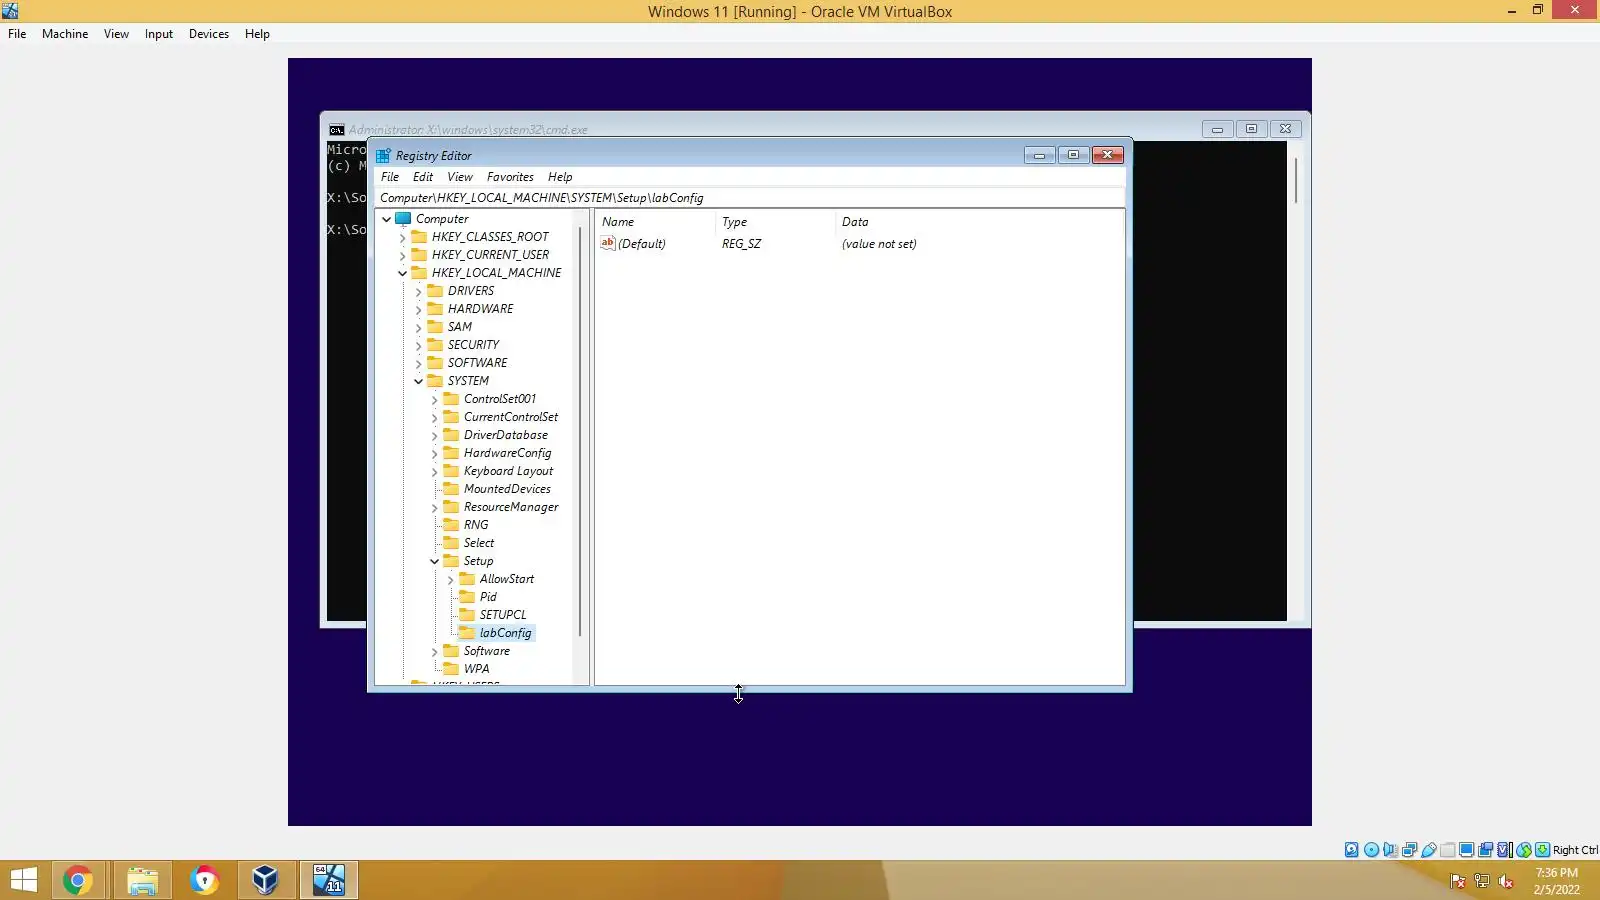Viewport: 1600px width, 900px height.
Task: Select the Select key under SYSTEM
Action: click(478, 543)
